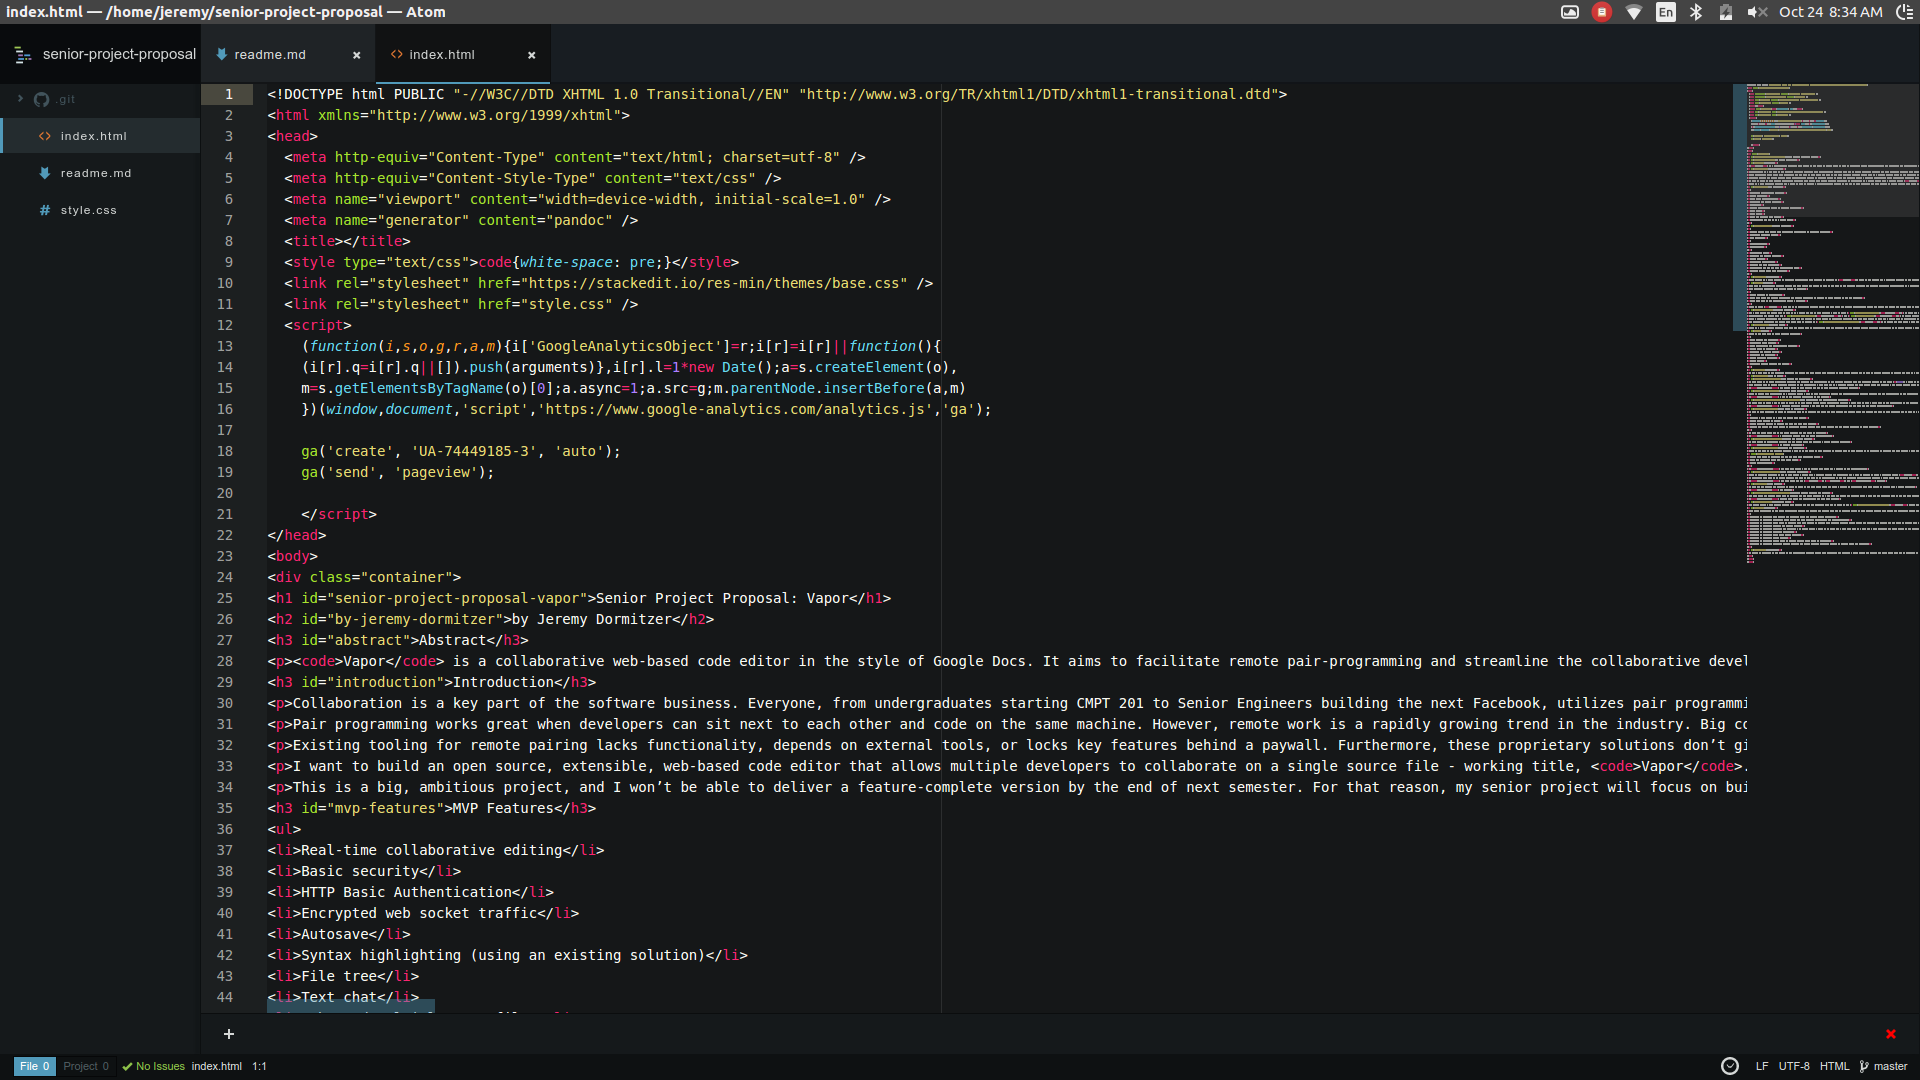
Task: Click the markdown icon beside readme.md in tree
Action: 45,173
